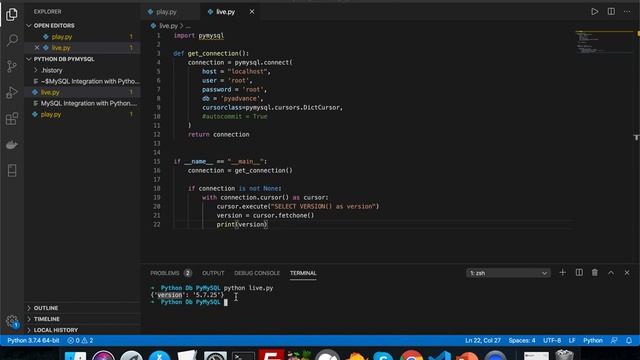Close live.py in Open Editors list

(x=37, y=48)
